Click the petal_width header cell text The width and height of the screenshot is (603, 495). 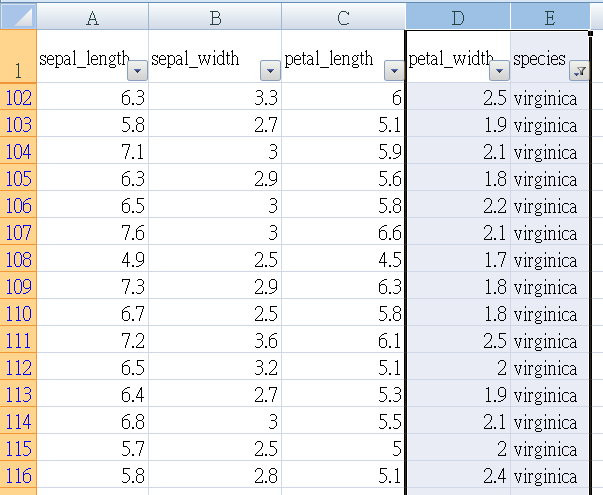tap(450, 59)
